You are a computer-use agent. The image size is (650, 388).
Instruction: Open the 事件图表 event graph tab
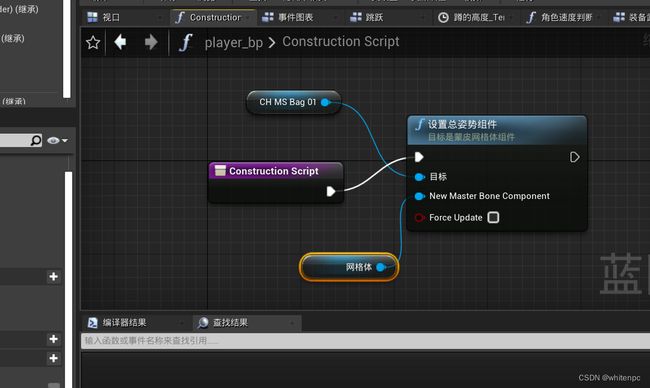pos(301,17)
